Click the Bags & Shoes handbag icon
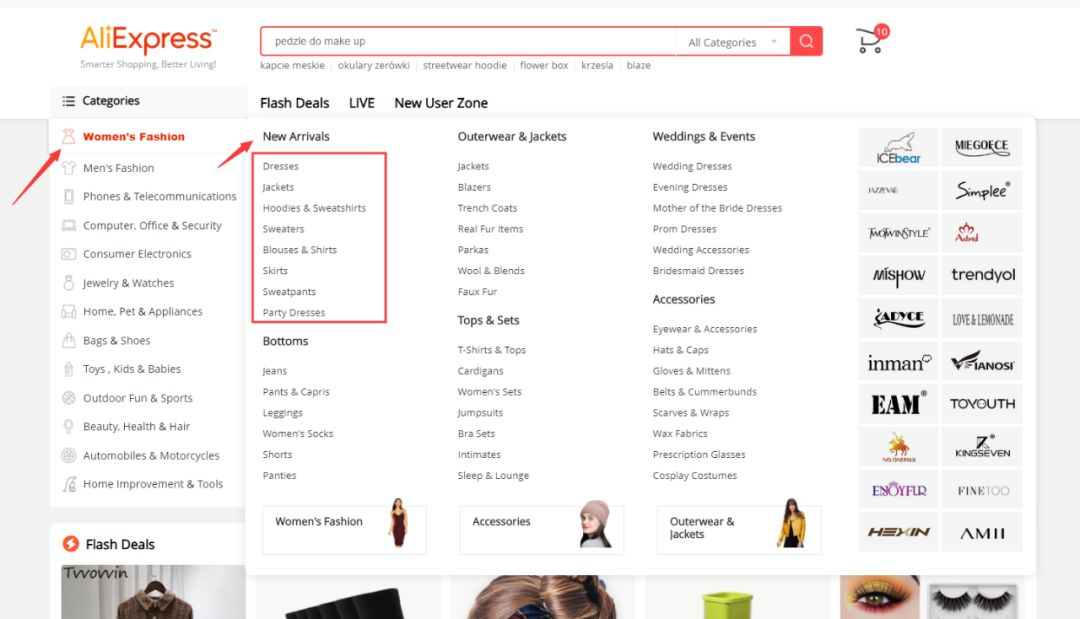This screenshot has width=1080, height=619. pos(68,340)
